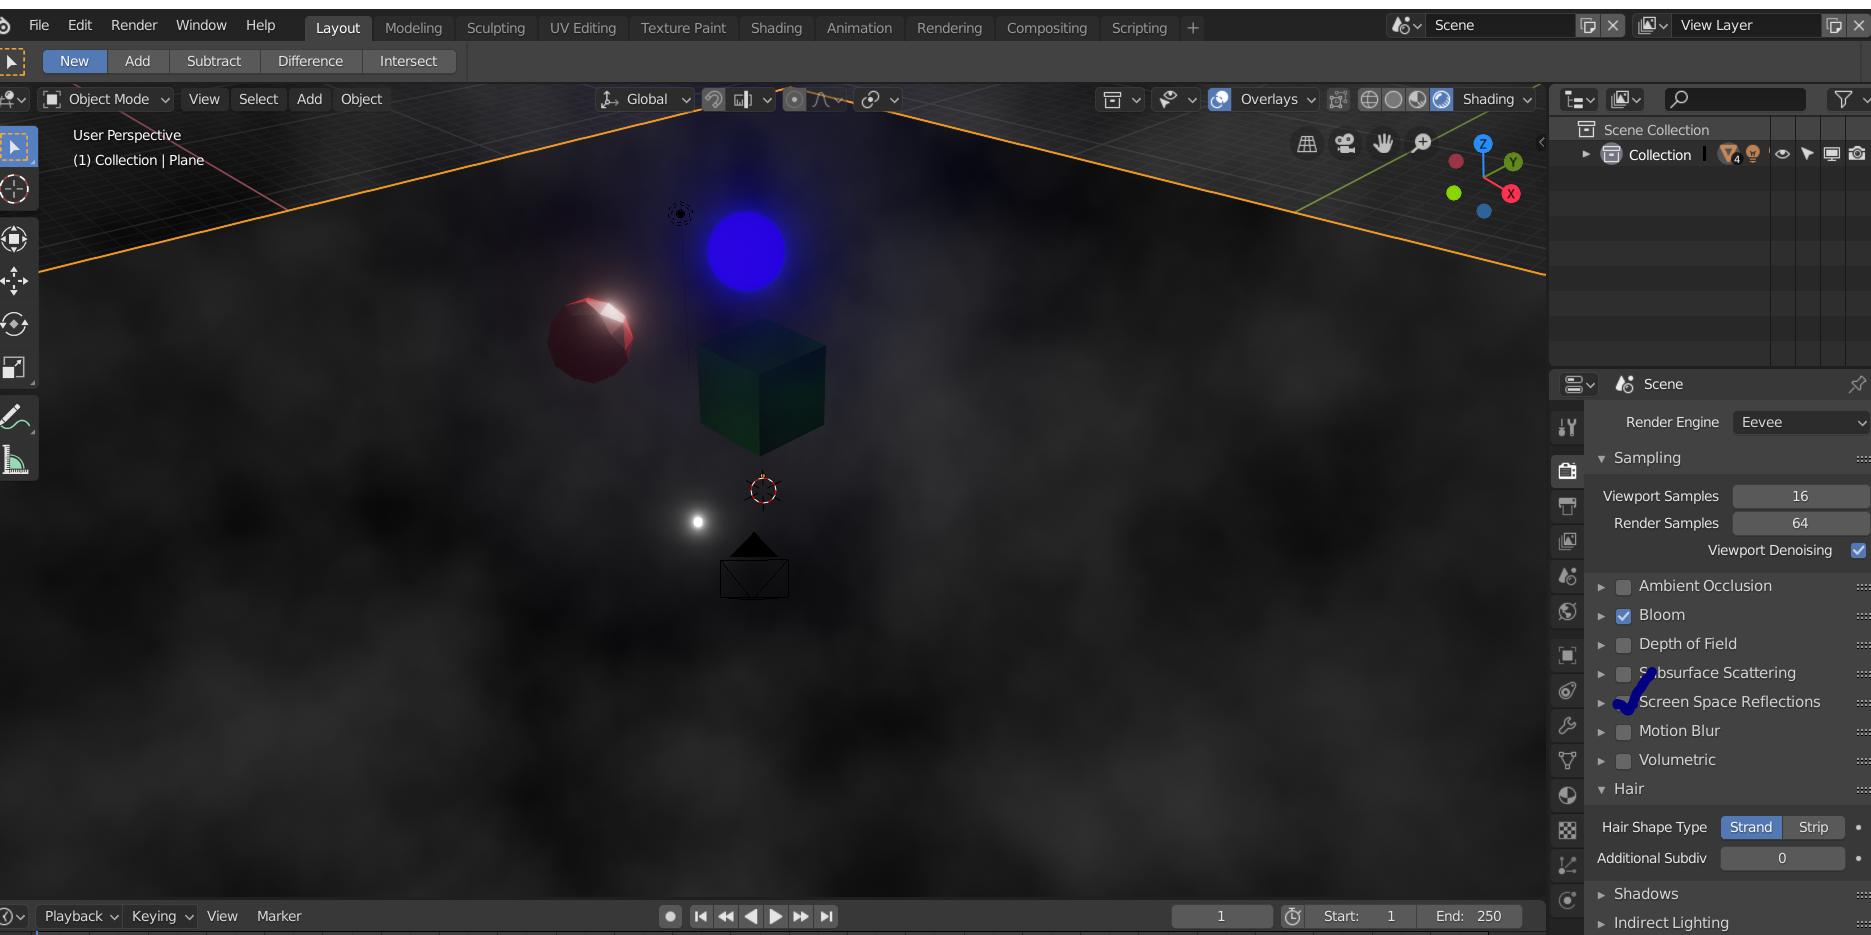
Task: Open Modifiers wrench properties tab
Action: (1567, 725)
